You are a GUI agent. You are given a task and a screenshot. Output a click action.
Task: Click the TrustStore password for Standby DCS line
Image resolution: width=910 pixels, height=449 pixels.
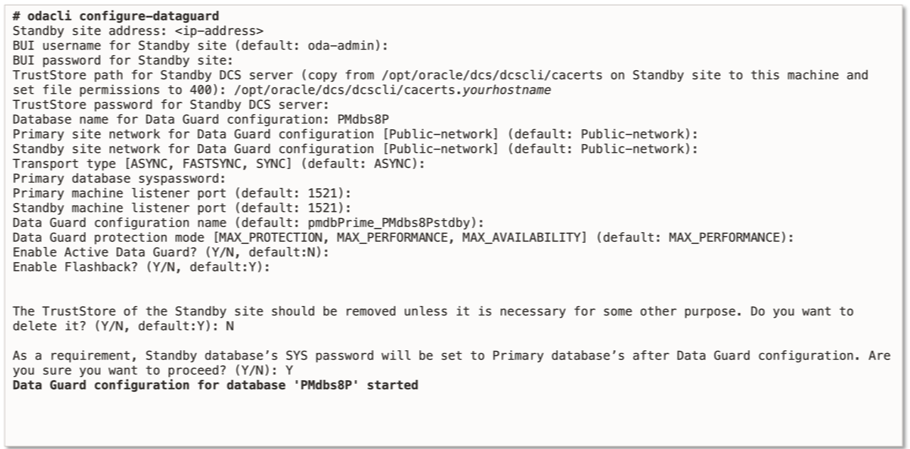[x=169, y=103]
